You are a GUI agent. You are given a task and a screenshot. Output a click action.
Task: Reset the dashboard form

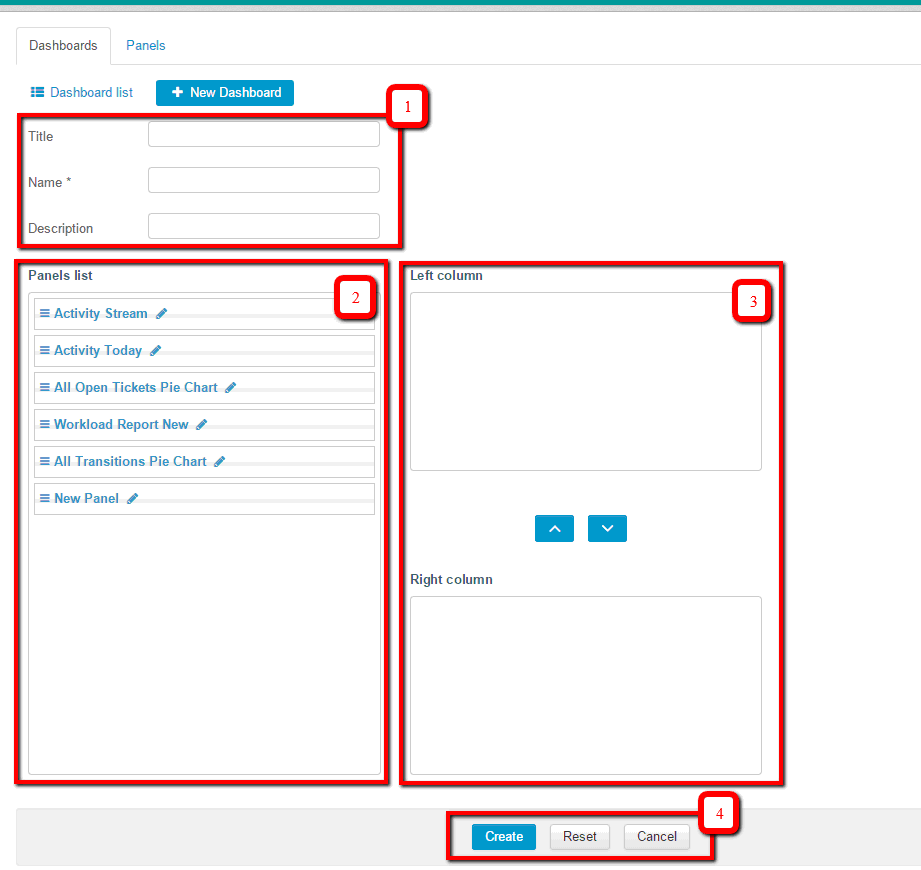(x=580, y=837)
